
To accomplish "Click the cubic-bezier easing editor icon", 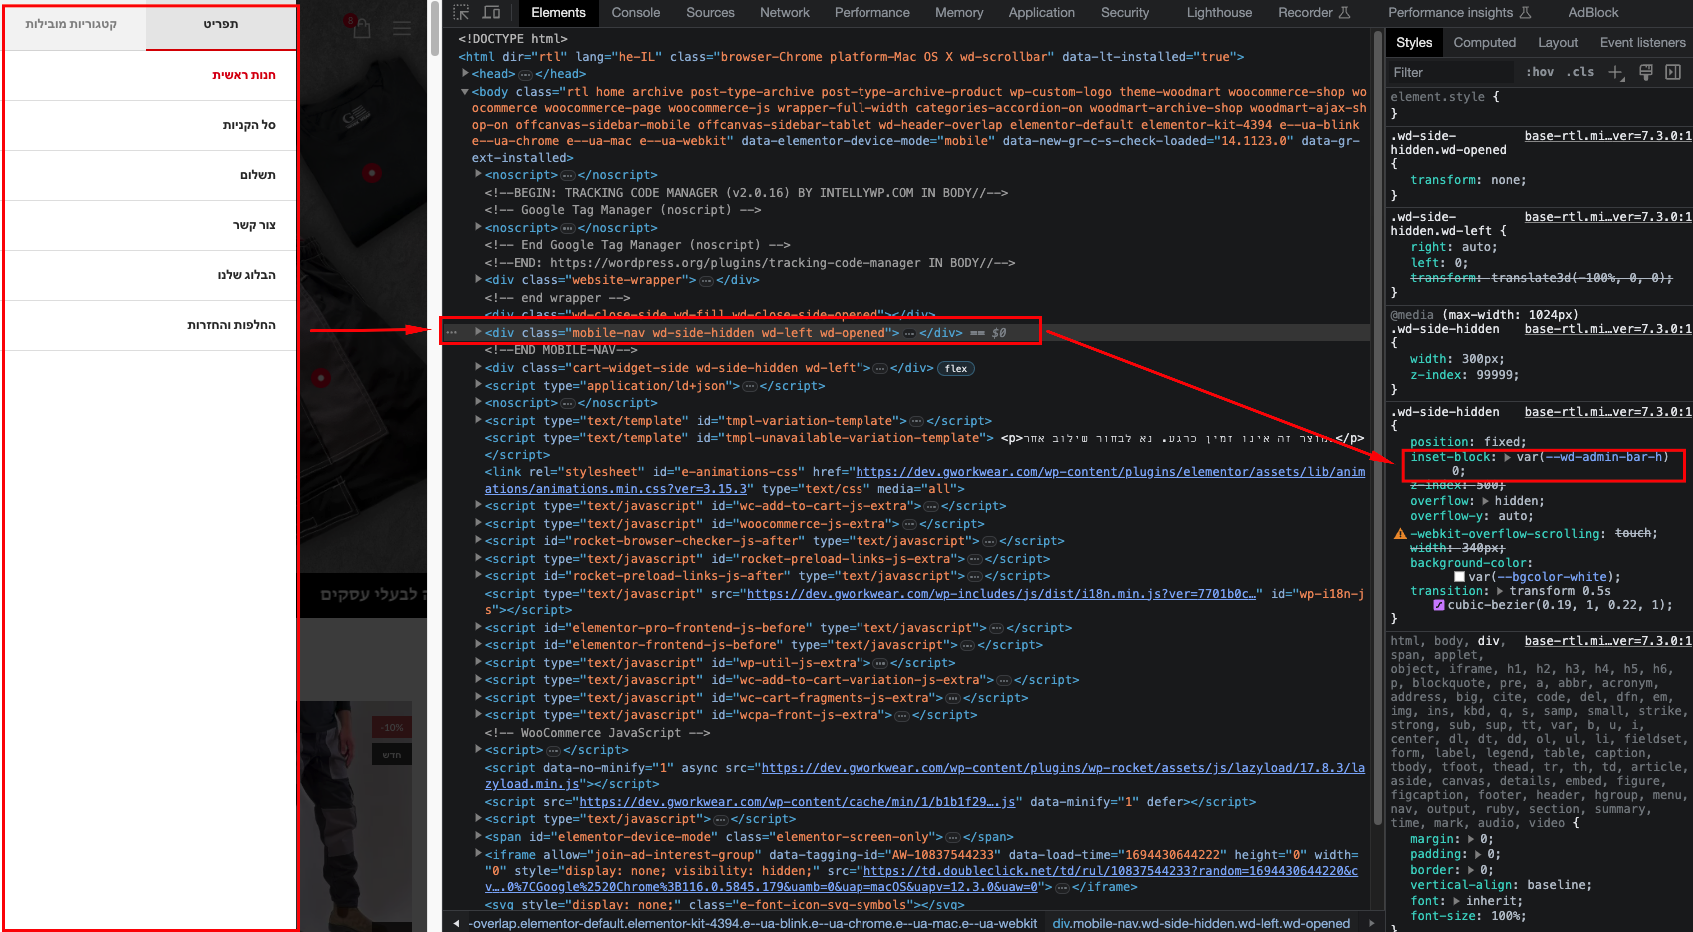I will [1439, 605].
